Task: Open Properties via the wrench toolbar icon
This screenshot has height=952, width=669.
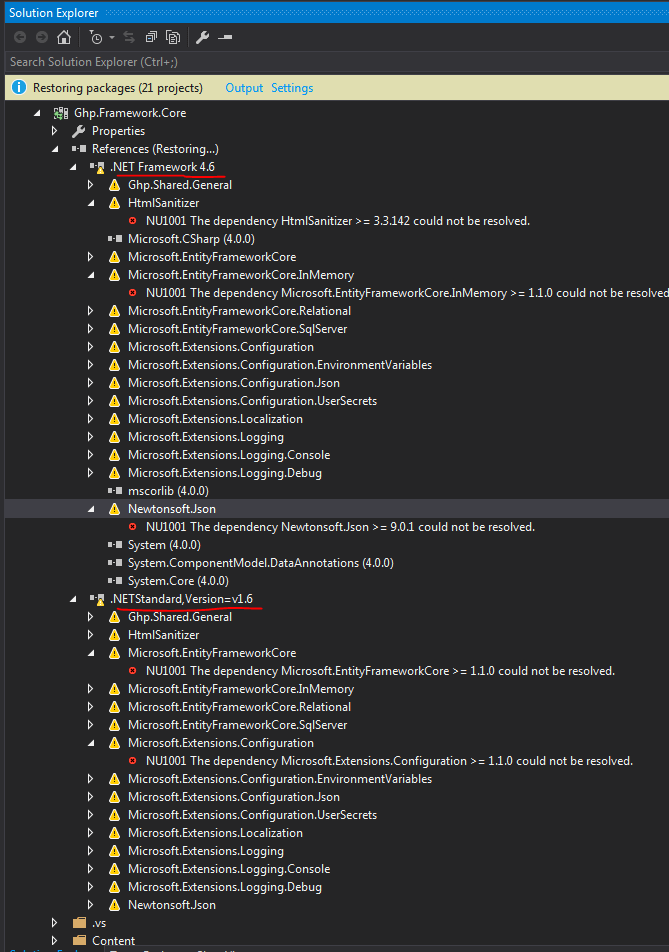Action: point(202,38)
